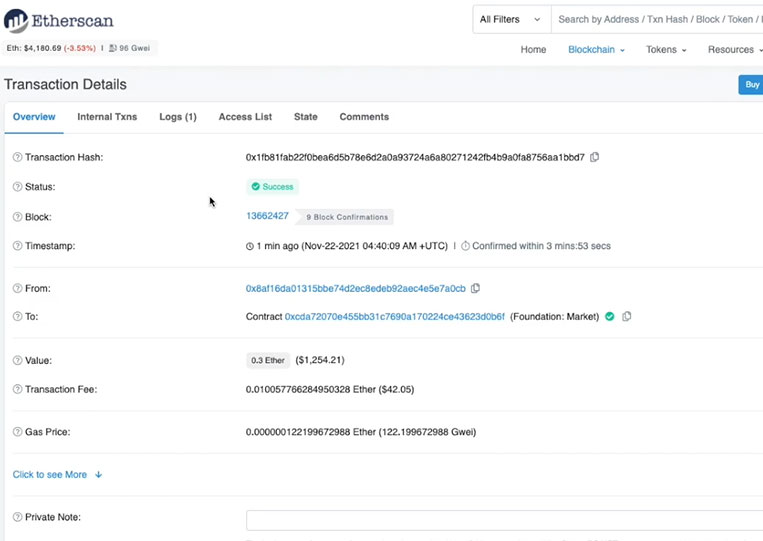Switch to the State tab
763x541 pixels.
306,117
